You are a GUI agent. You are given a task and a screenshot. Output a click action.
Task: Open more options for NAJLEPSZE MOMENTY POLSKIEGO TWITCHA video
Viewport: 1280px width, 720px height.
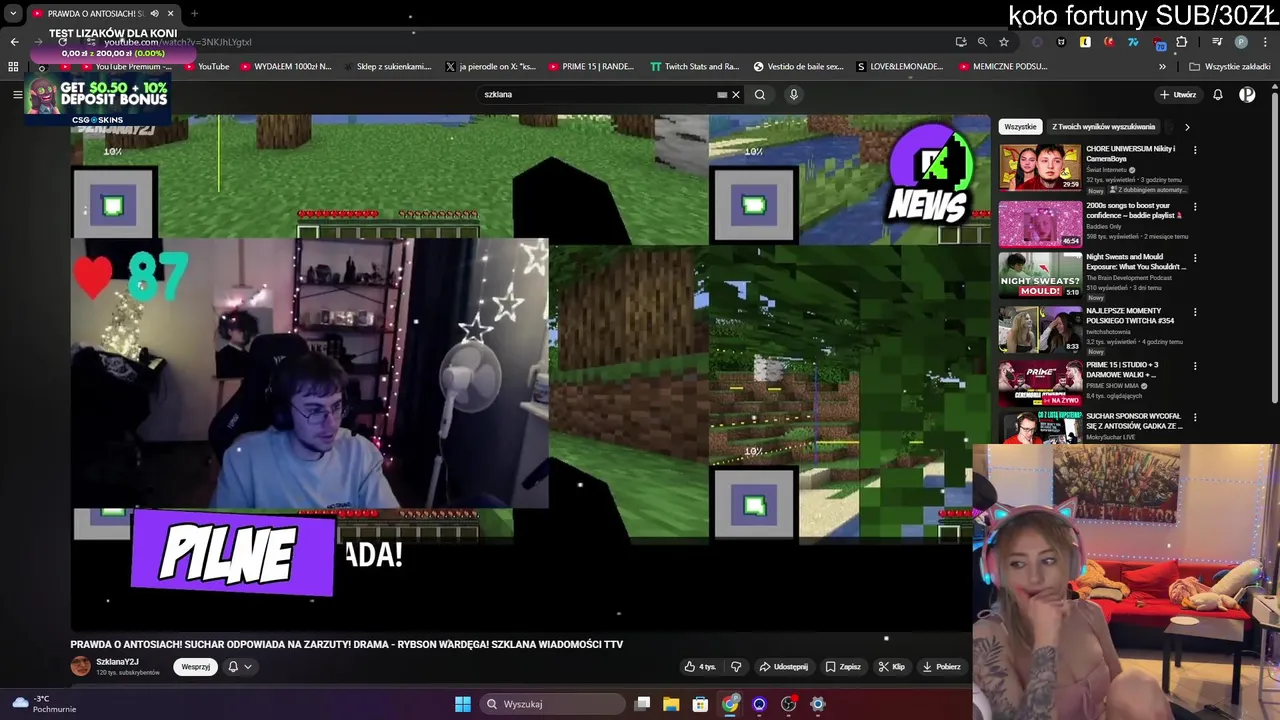click(x=1195, y=312)
